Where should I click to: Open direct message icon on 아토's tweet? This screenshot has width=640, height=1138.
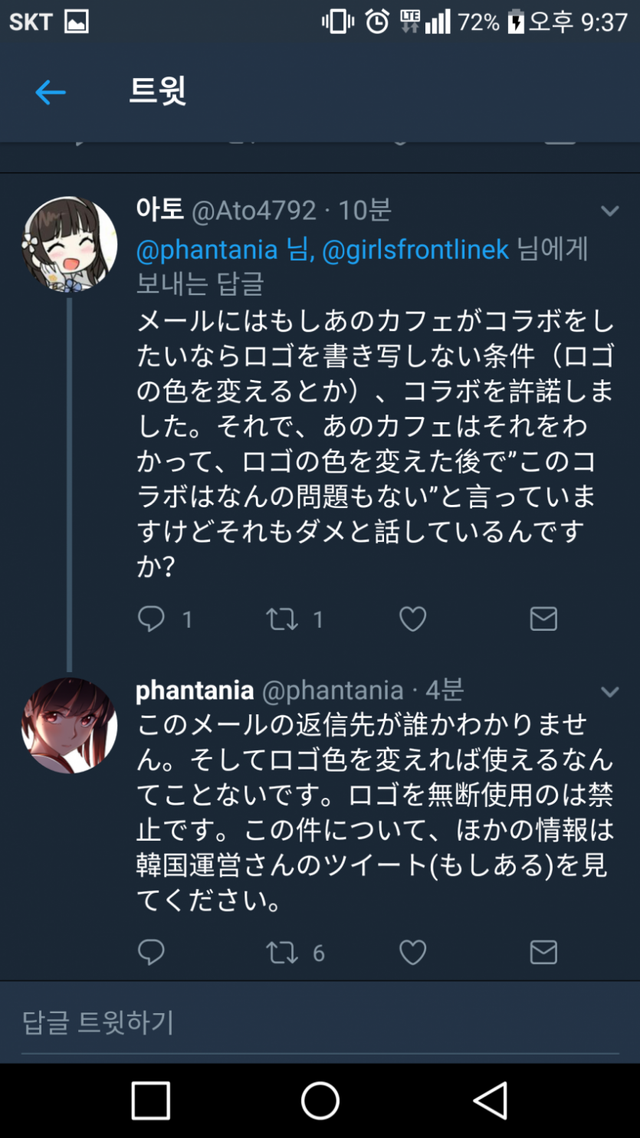point(543,618)
